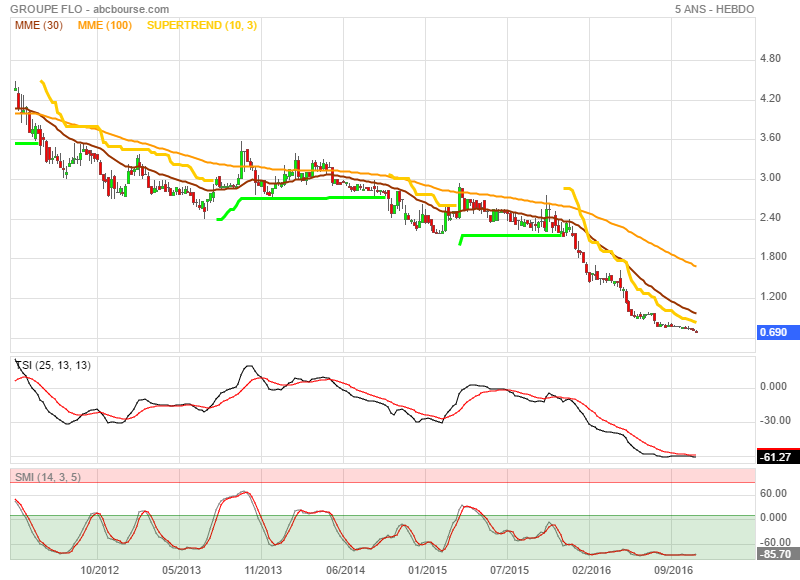The image size is (800, 580).
Task: Click the 3.60 price axis value
Action: pos(770,137)
